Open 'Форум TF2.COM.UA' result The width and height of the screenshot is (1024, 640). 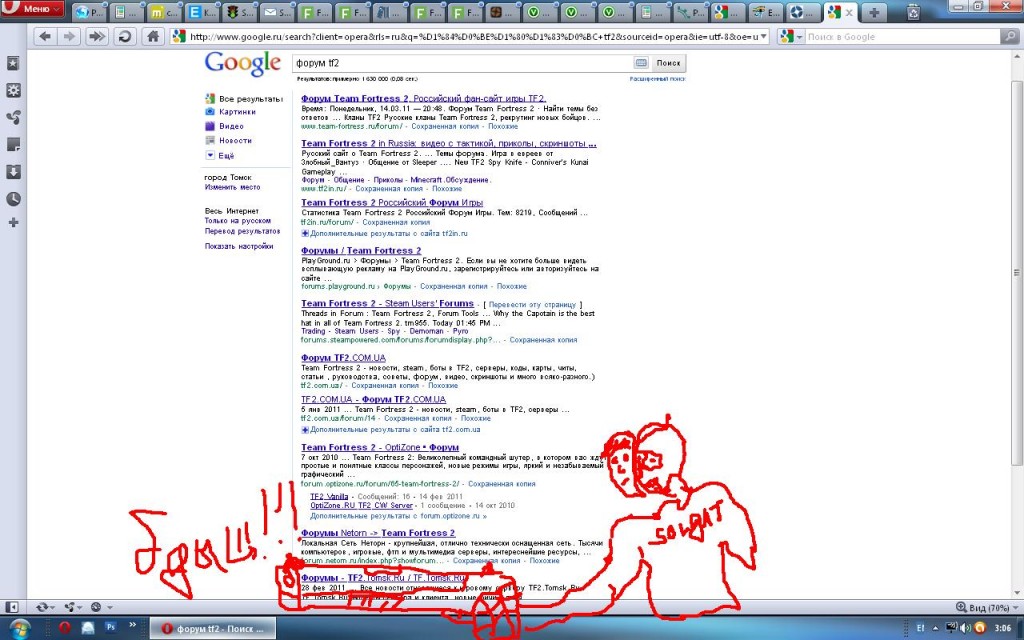pos(344,358)
